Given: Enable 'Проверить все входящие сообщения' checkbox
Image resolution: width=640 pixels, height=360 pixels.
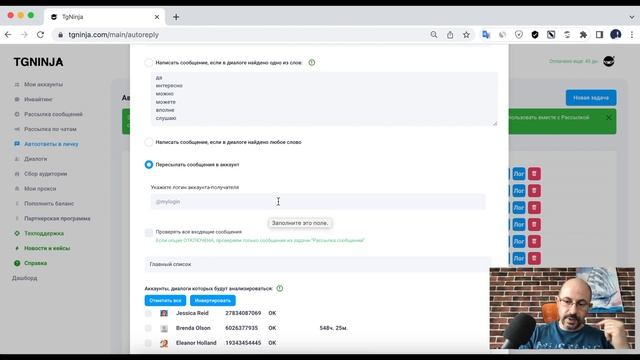Looking at the screenshot, I should tap(149, 233).
